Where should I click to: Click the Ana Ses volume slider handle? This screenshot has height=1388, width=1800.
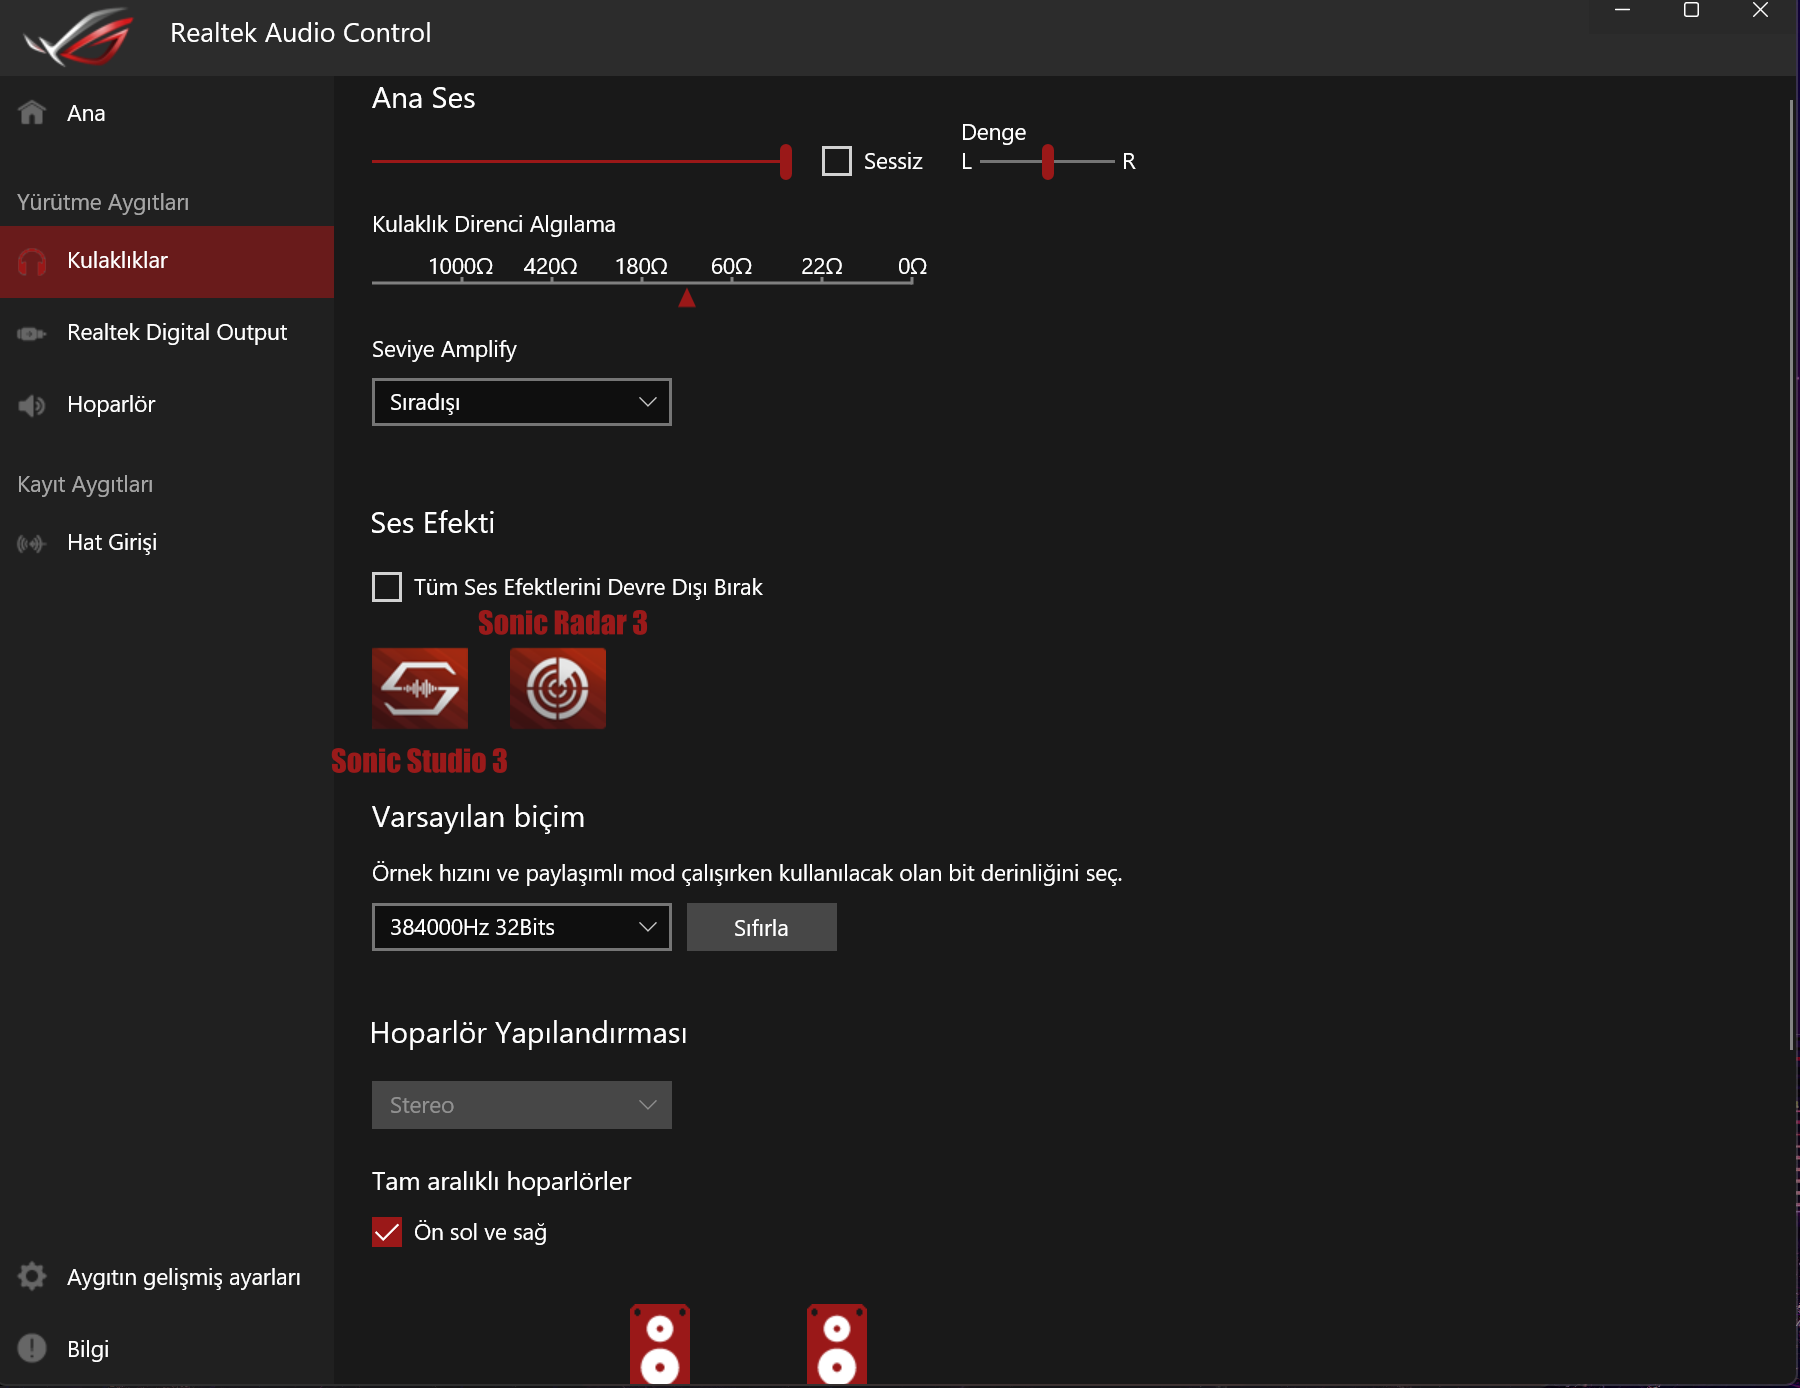pos(786,161)
